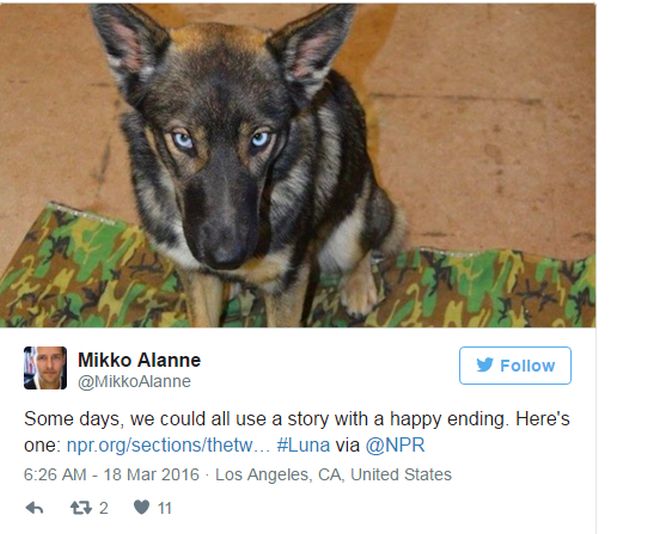Click the Mikko Alanne display name
Viewport: 660px width, 534px height.
coord(139,360)
